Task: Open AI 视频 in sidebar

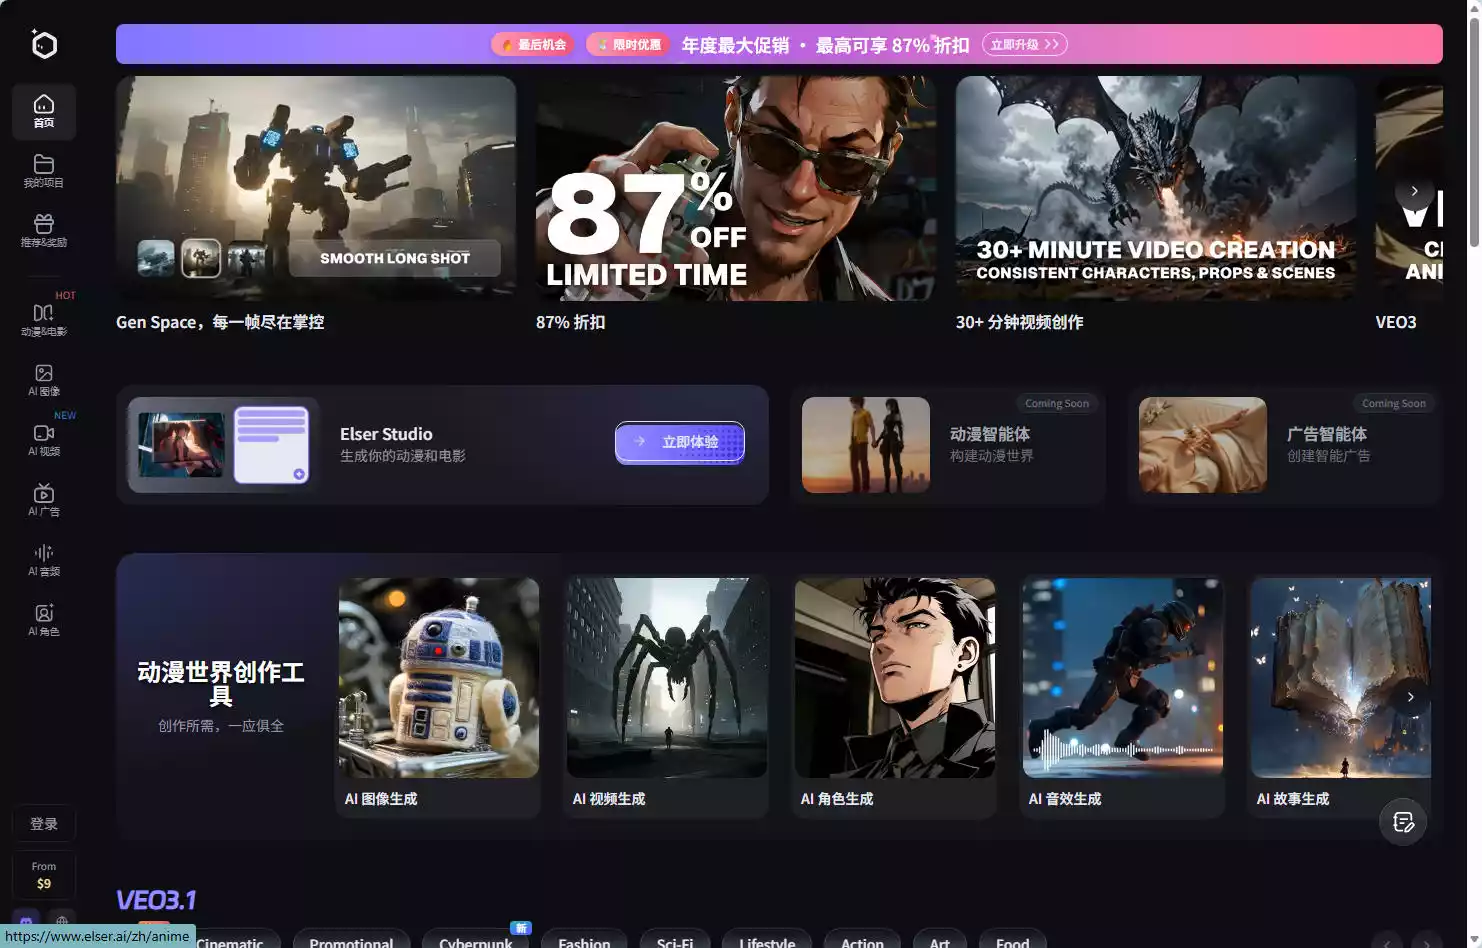Action: (44, 440)
